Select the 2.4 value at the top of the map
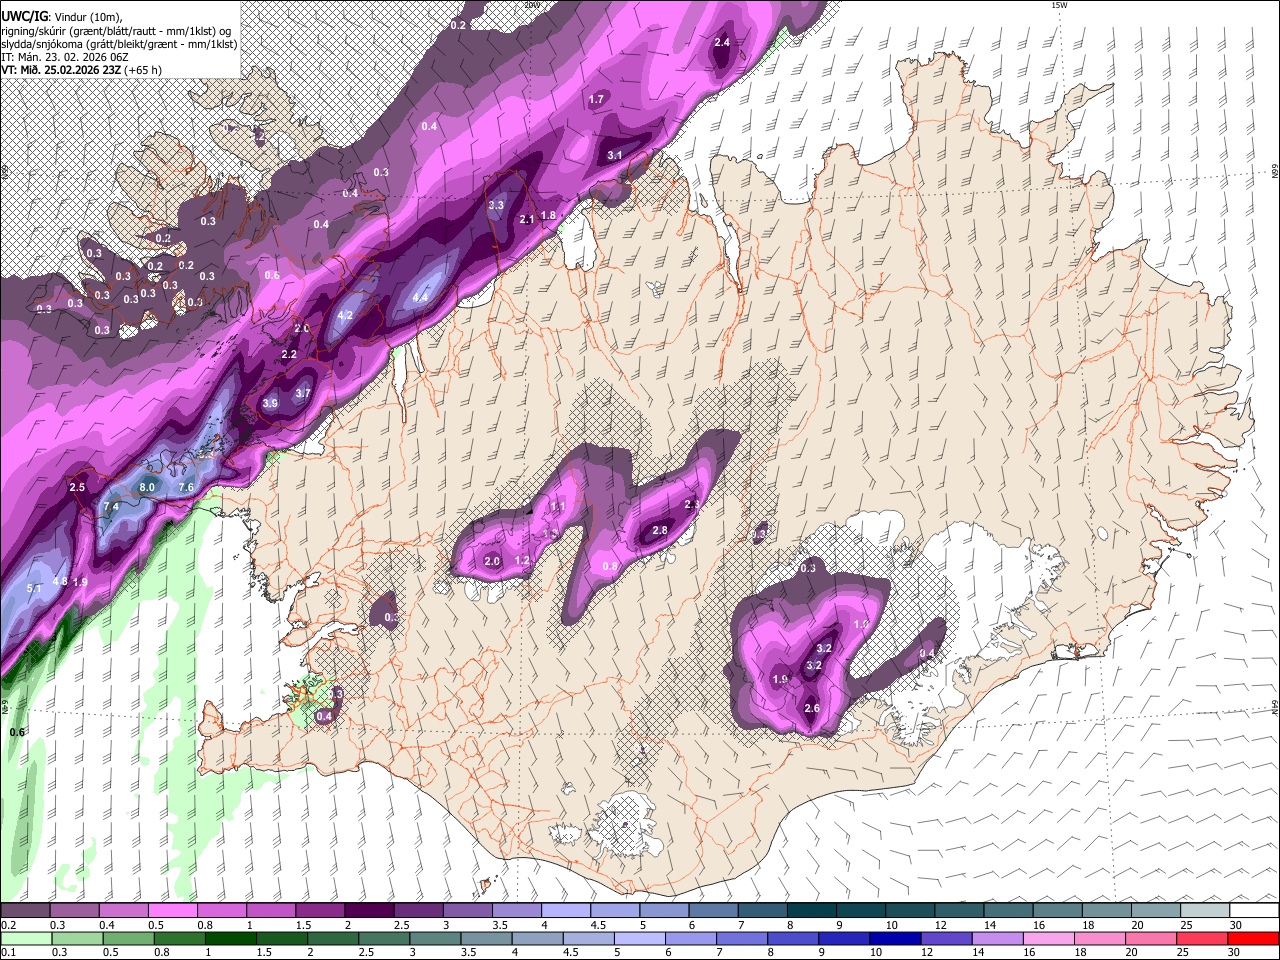This screenshot has width=1280, height=960. (x=722, y=42)
